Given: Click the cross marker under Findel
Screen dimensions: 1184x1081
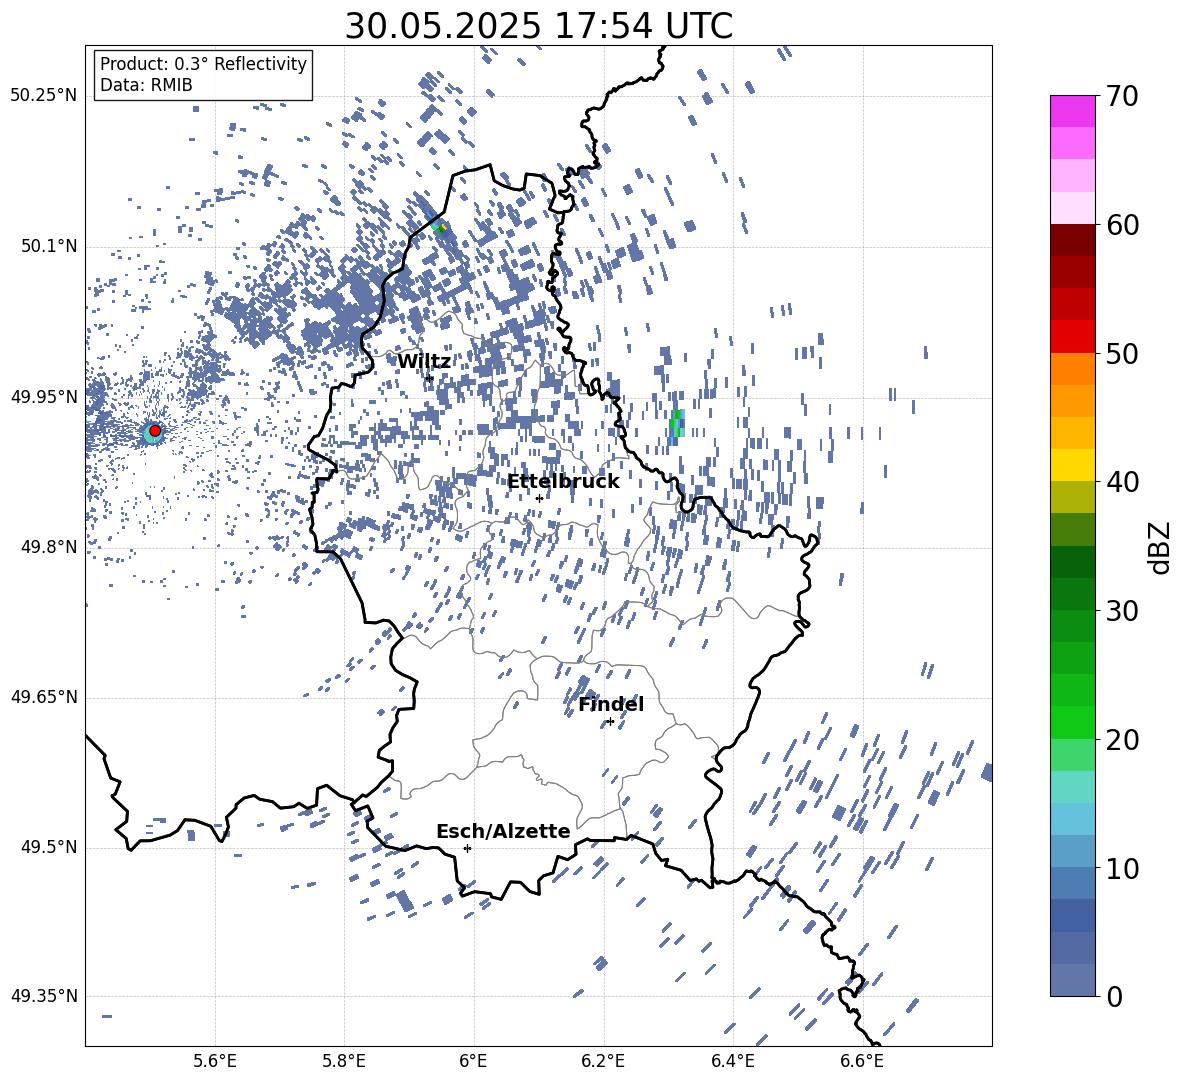Looking at the screenshot, I should (x=610, y=722).
